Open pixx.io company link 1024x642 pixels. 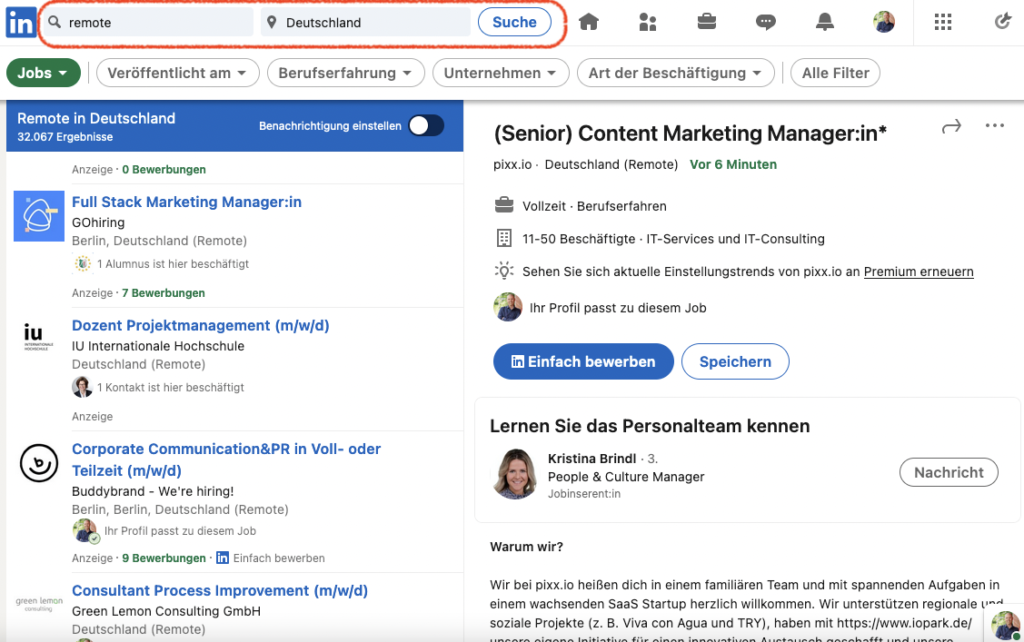[512, 165]
